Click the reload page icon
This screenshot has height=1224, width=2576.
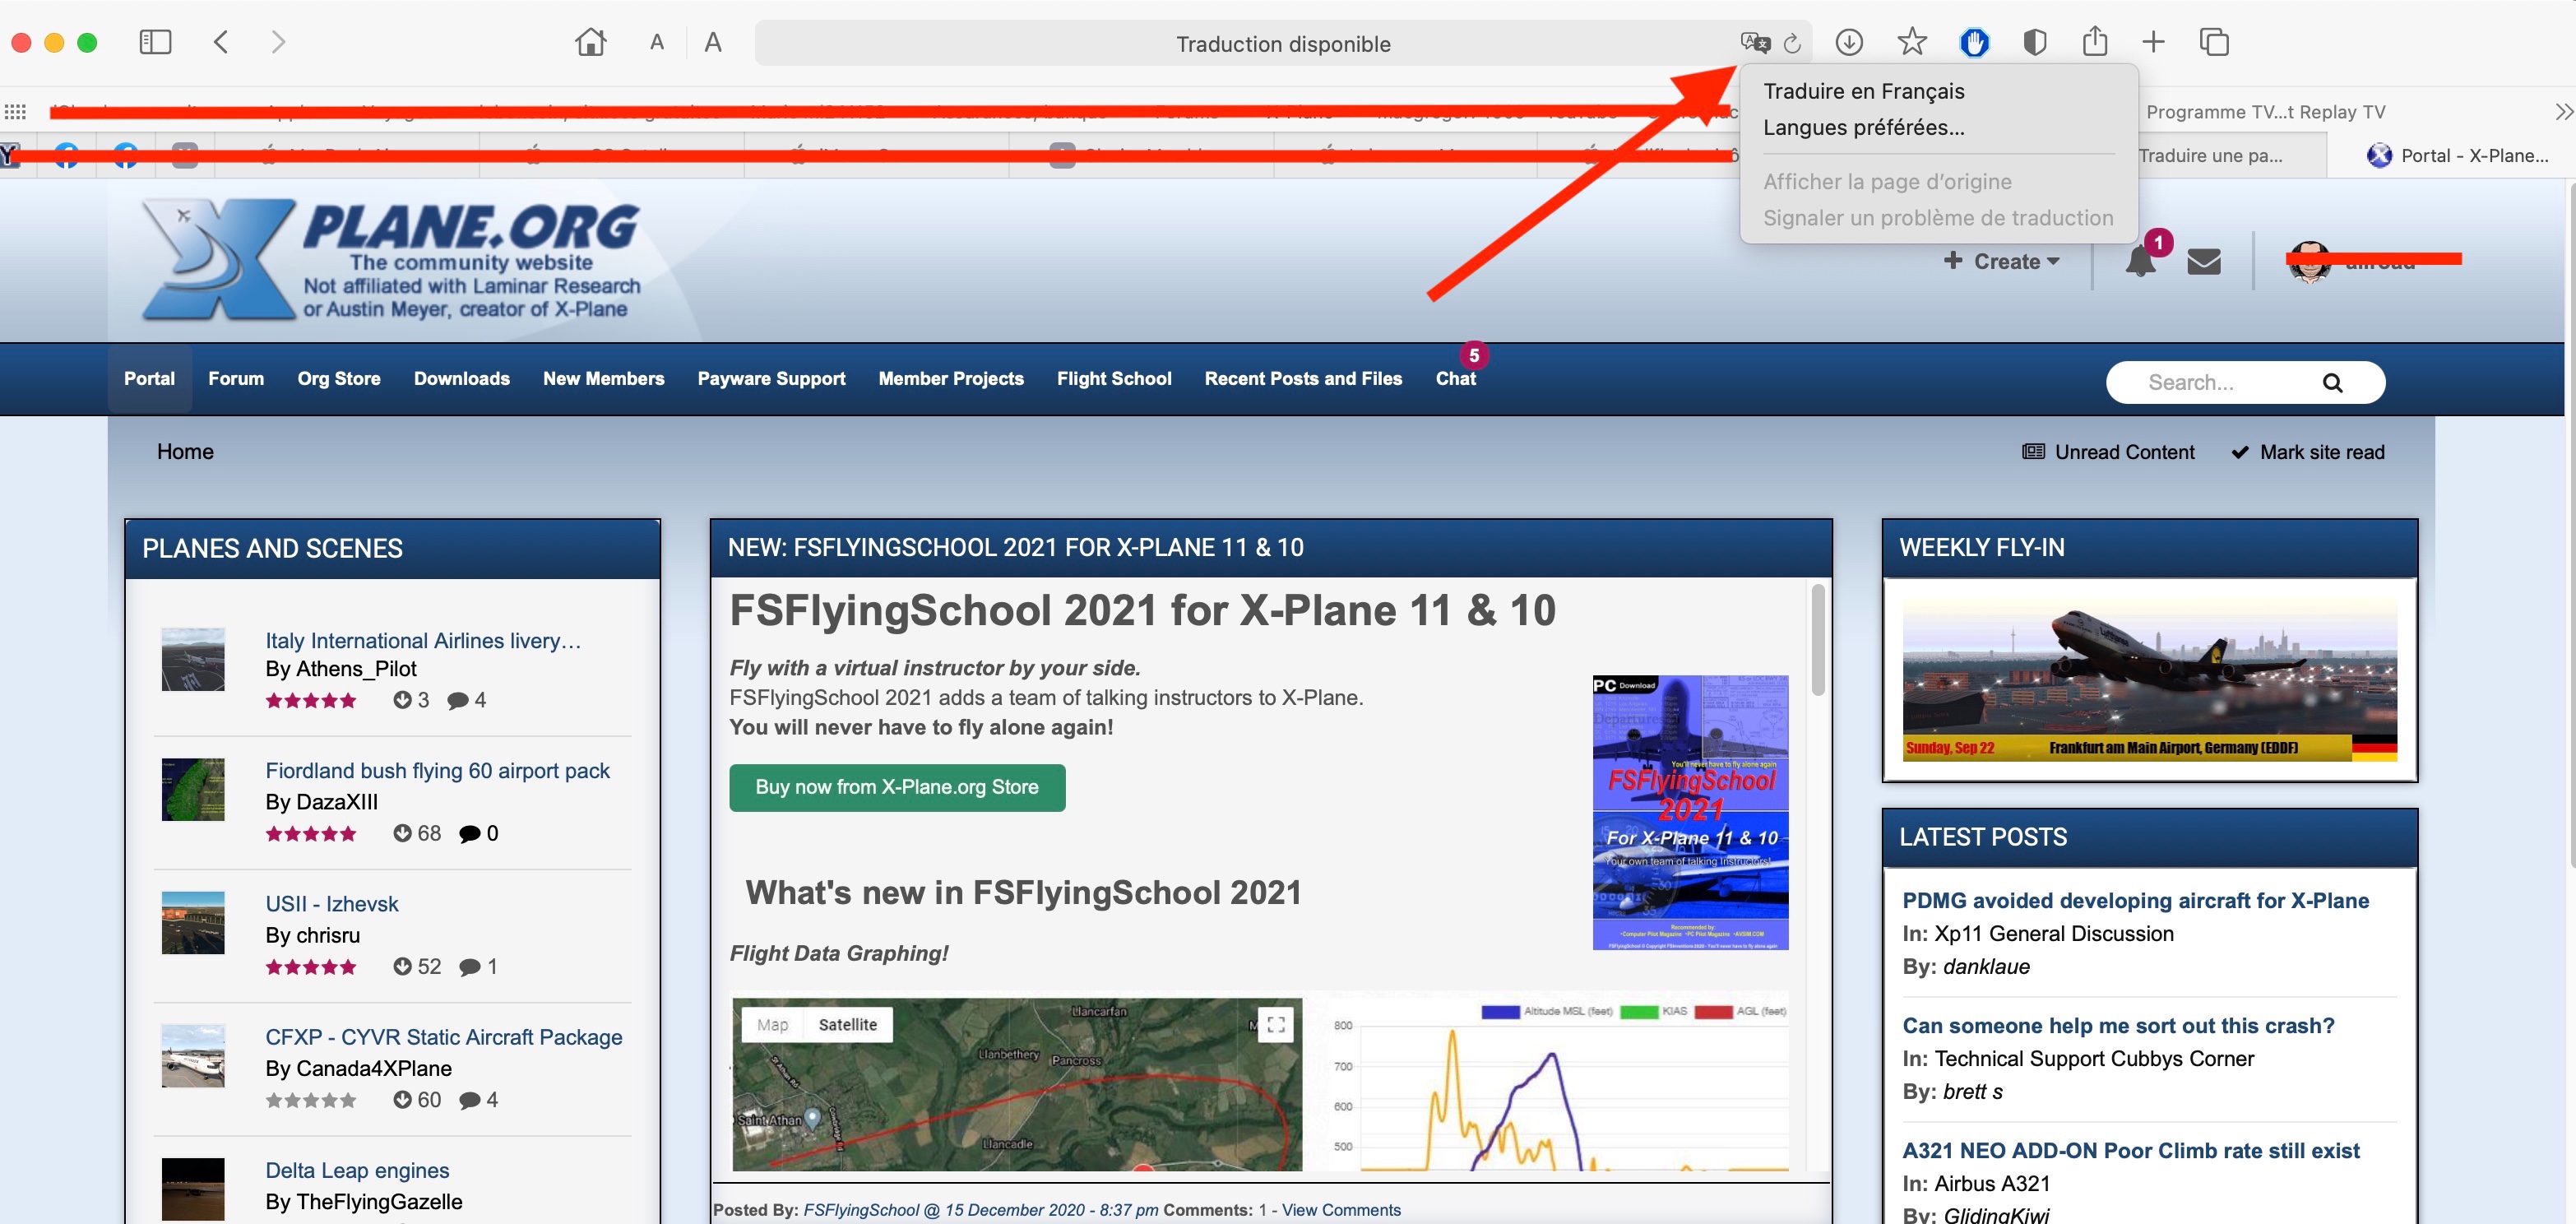point(1792,43)
